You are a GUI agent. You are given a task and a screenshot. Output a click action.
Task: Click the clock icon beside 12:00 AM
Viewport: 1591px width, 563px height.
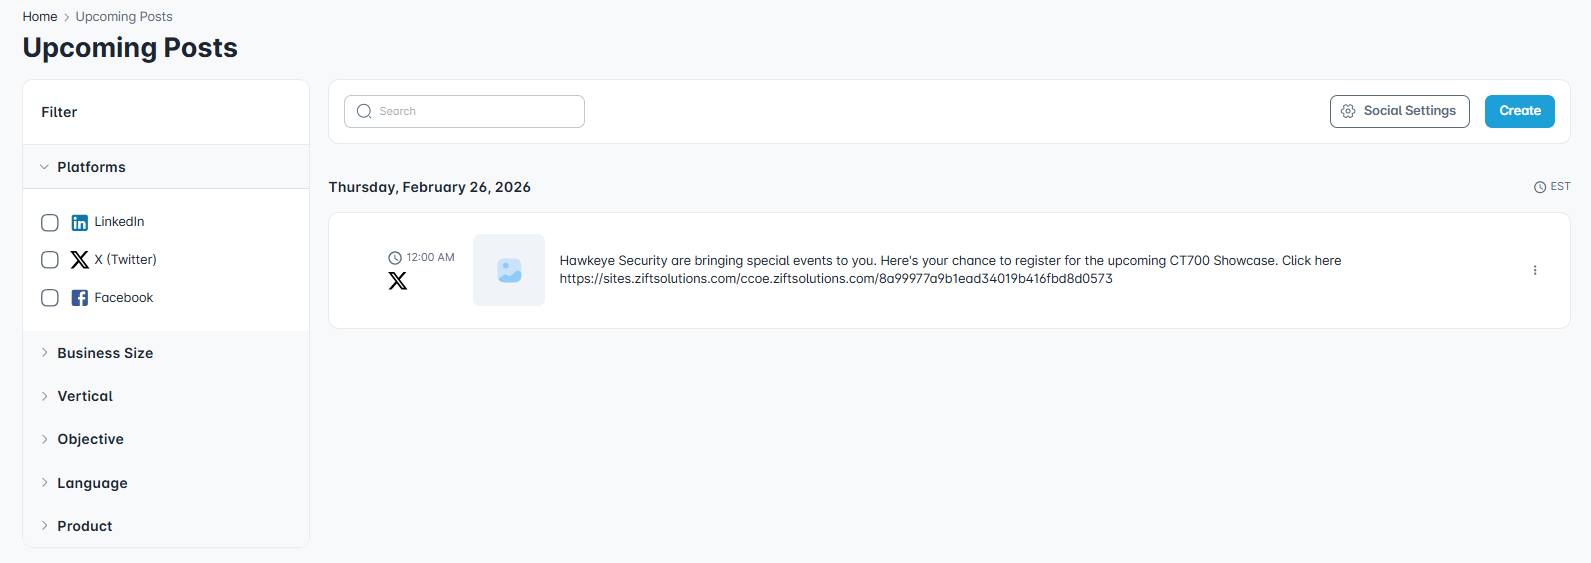[x=395, y=258]
